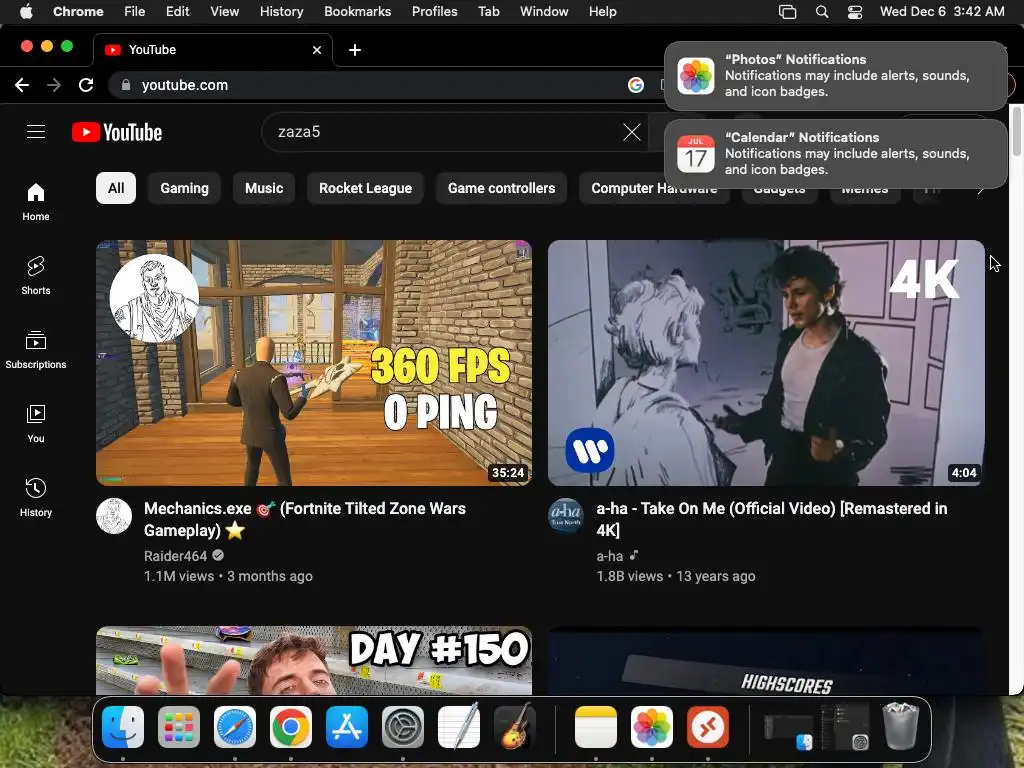The image size is (1024, 768).
Task: Reload the YouTube page
Action: [x=86, y=85]
